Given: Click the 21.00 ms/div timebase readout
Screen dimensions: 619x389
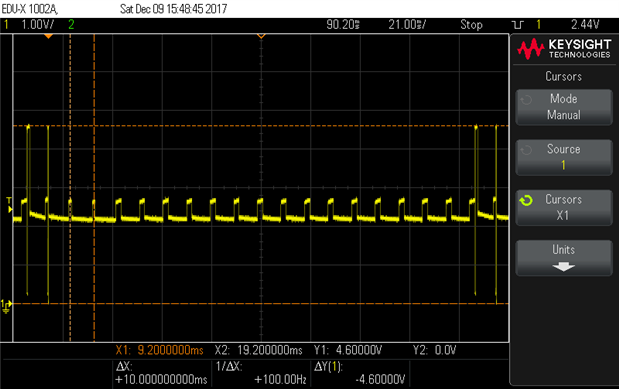Looking at the screenshot, I should (407, 24).
